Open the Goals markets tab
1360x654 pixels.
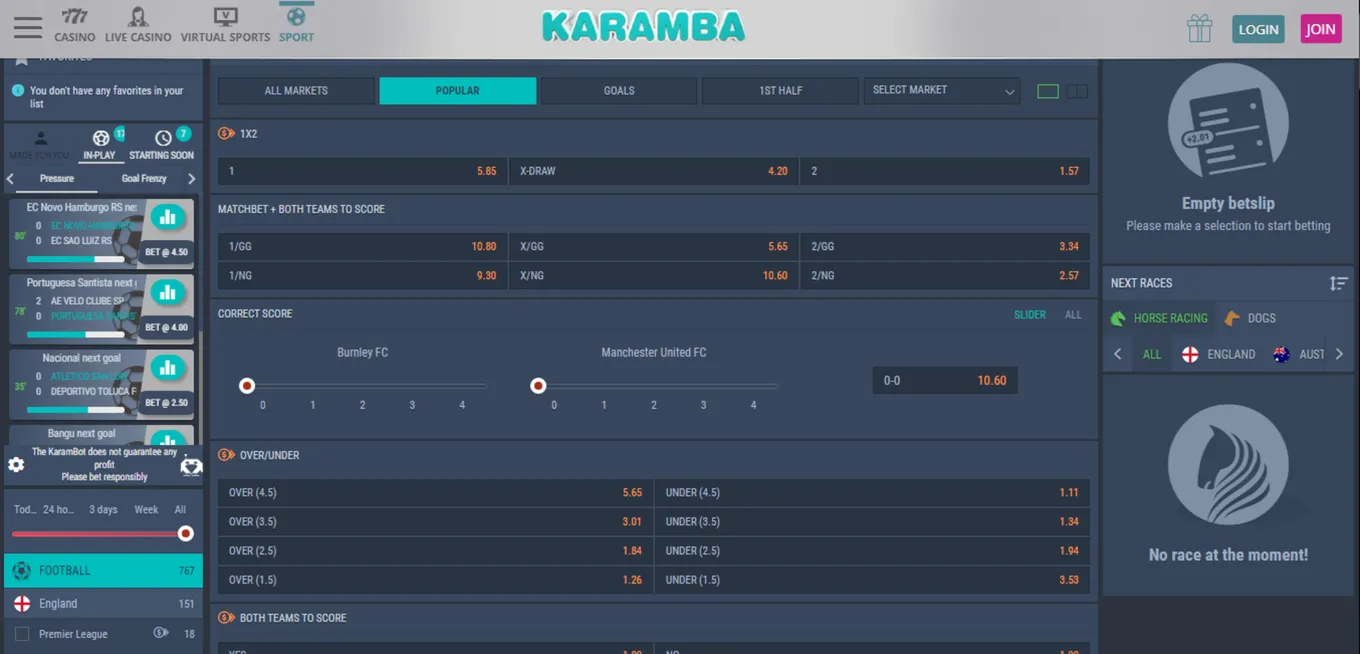pyautogui.click(x=619, y=90)
